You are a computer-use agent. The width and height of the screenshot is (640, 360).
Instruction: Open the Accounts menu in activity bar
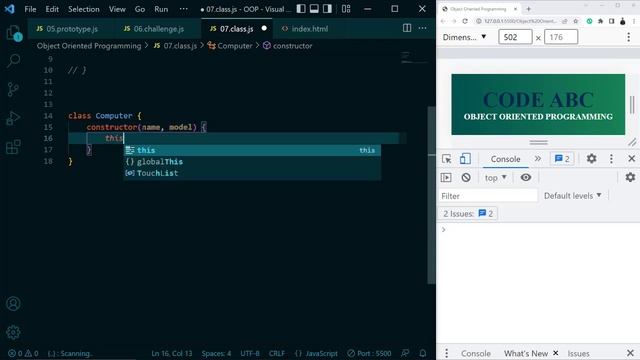[x=13, y=304]
